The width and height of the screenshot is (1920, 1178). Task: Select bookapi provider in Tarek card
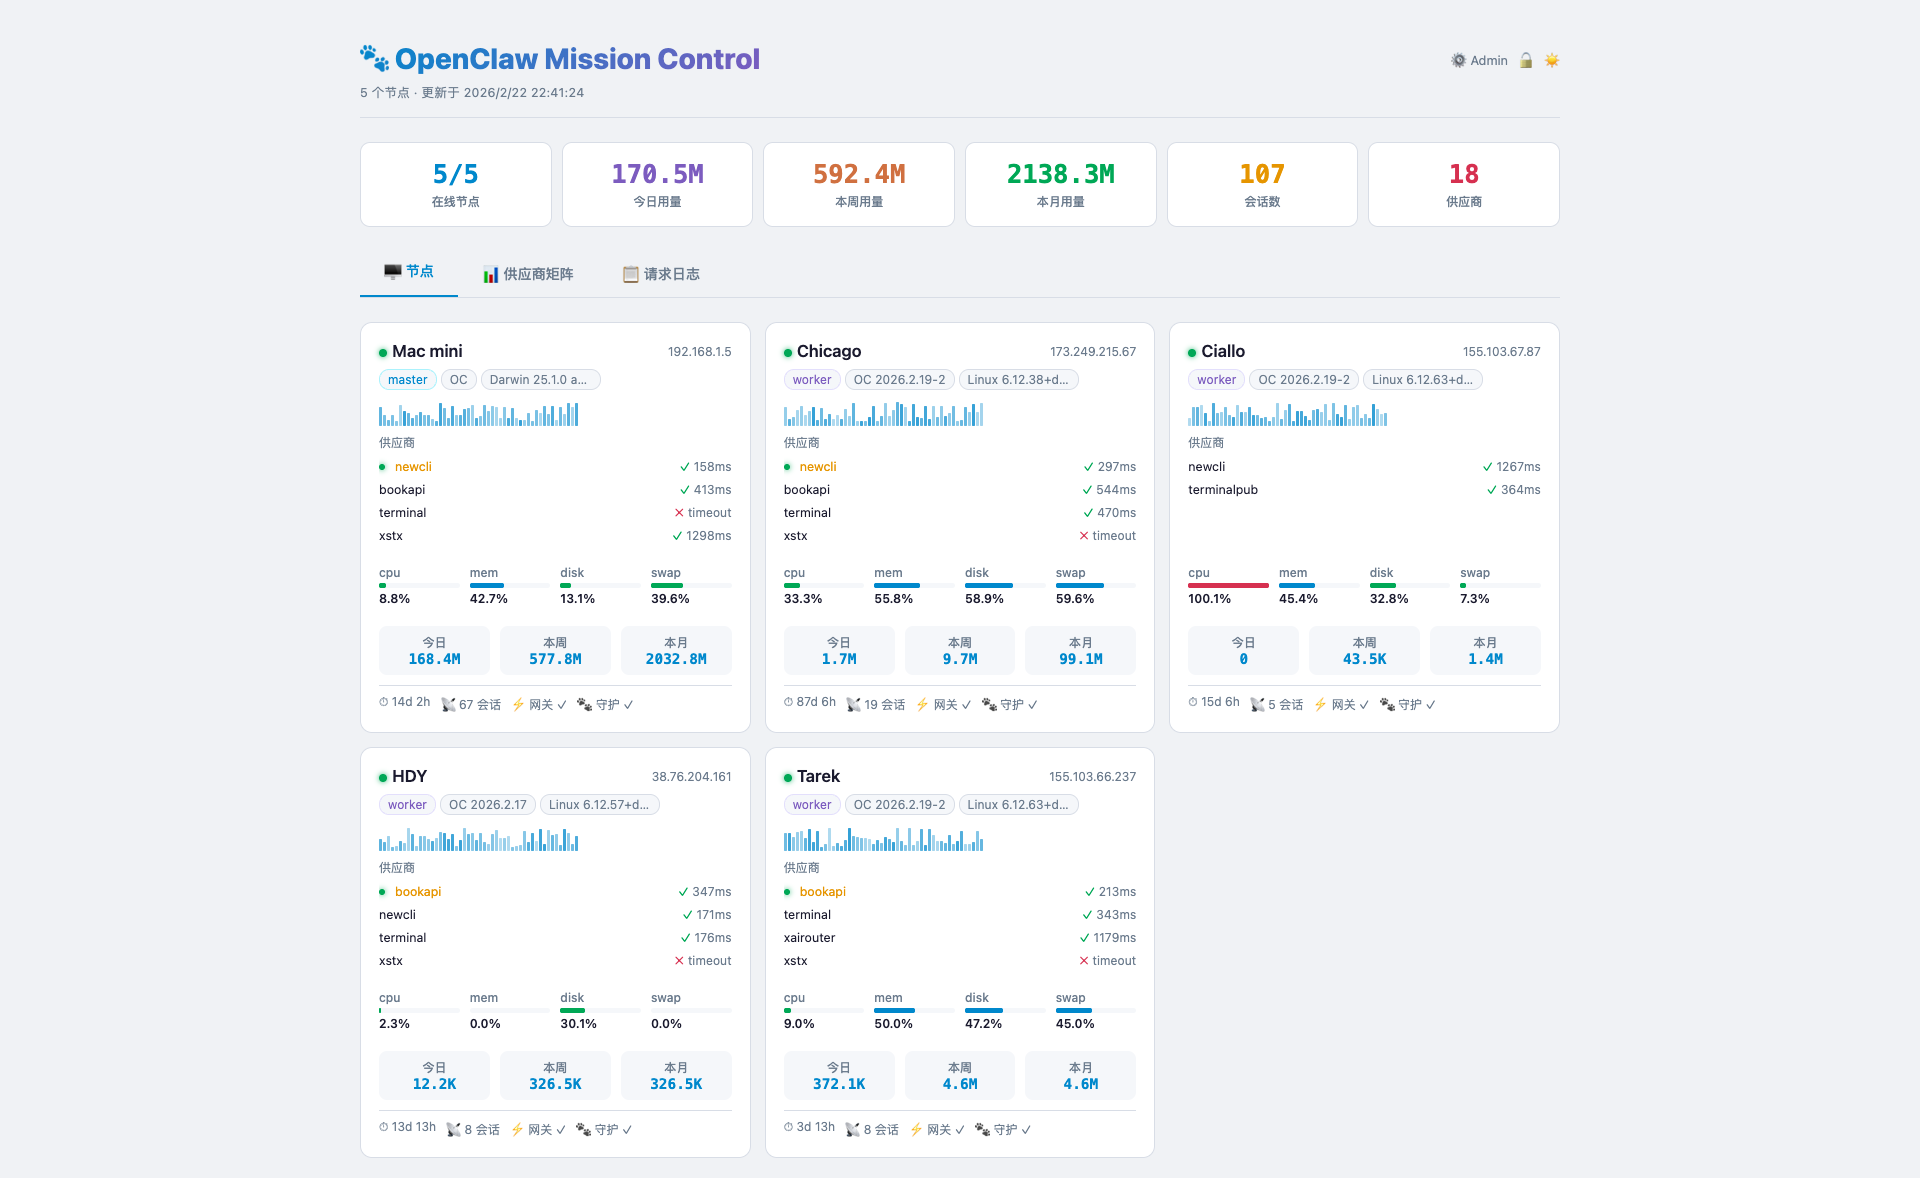(822, 892)
